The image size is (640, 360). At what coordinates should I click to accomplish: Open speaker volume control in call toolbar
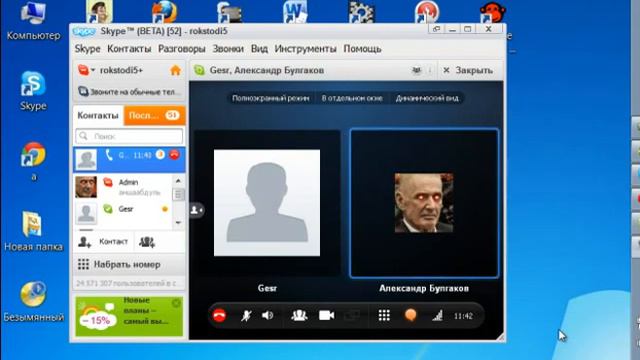pyautogui.click(x=268, y=315)
